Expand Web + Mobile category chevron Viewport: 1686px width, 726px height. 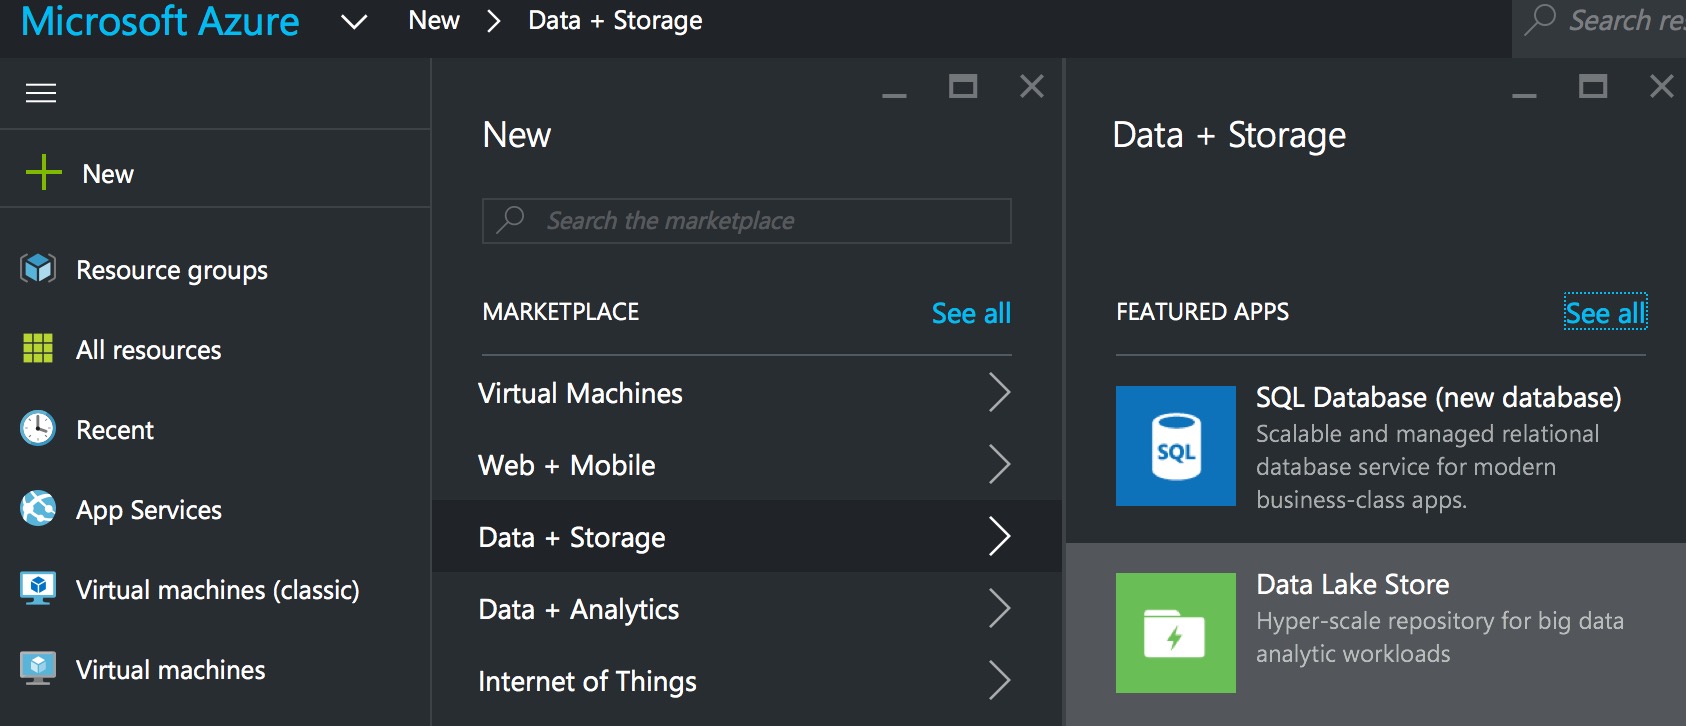998,465
